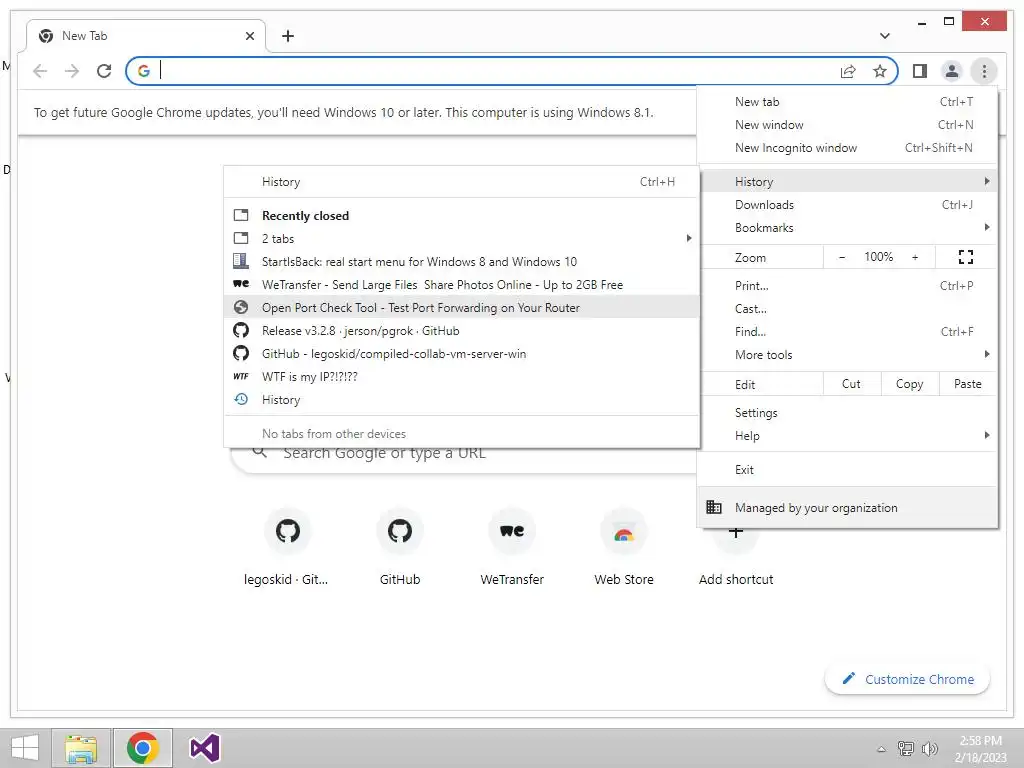This screenshot has width=1024, height=768.
Task: Open the taskbar clock showing 2:58 PM
Action: (x=980, y=749)
